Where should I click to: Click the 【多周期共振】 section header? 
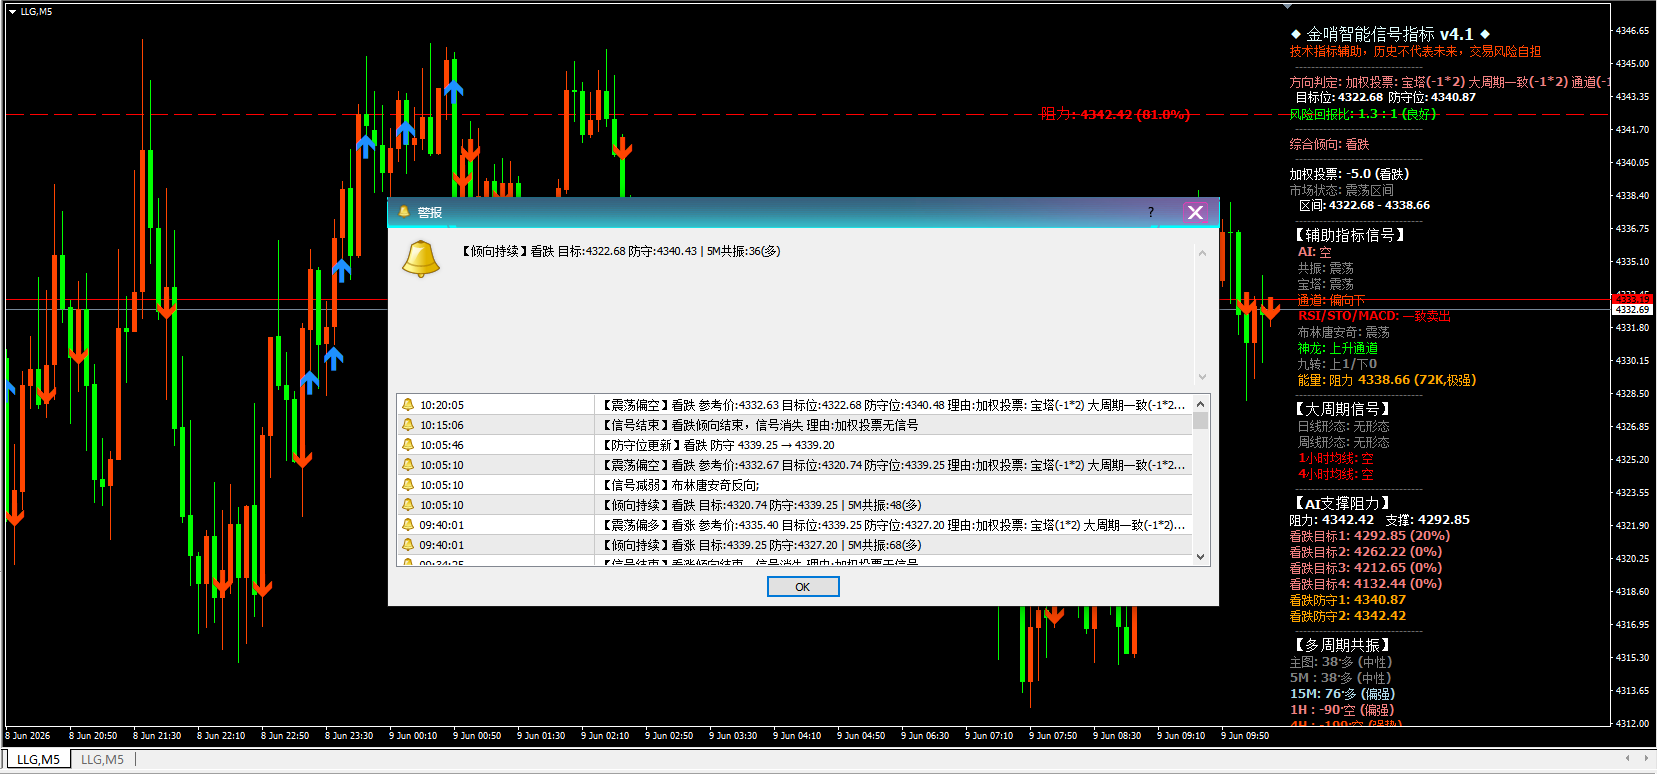tap(1342, 645)
